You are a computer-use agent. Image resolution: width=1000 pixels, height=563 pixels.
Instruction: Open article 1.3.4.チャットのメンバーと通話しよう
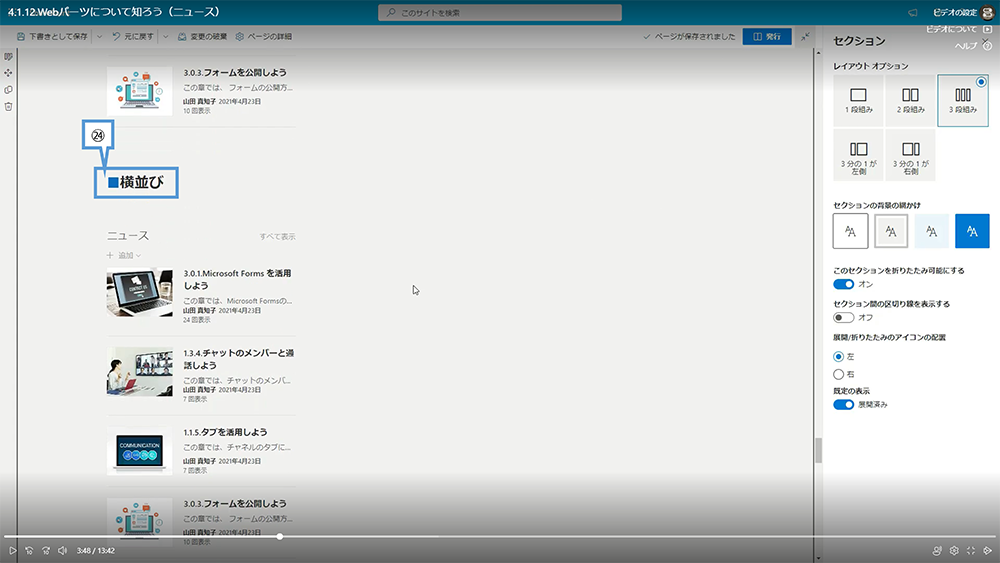click(x=239, y=359)
